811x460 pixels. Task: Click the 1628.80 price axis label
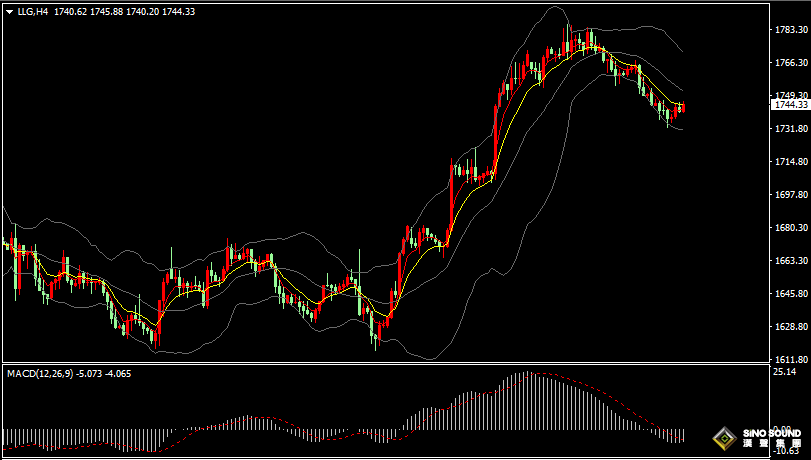coord(791,327)
